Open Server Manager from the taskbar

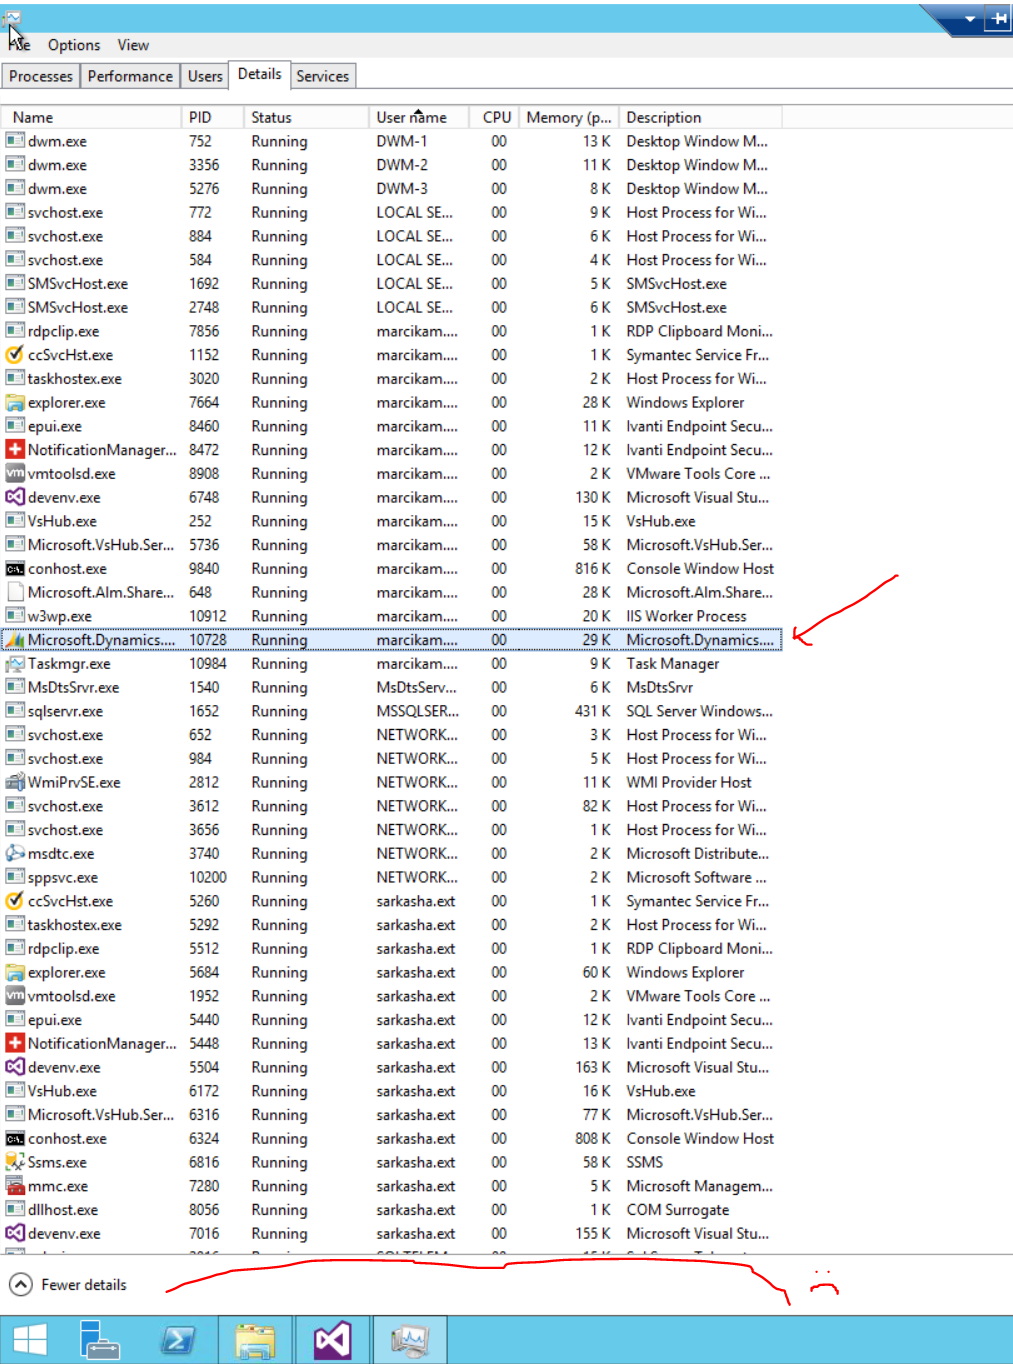(99, 1340)
